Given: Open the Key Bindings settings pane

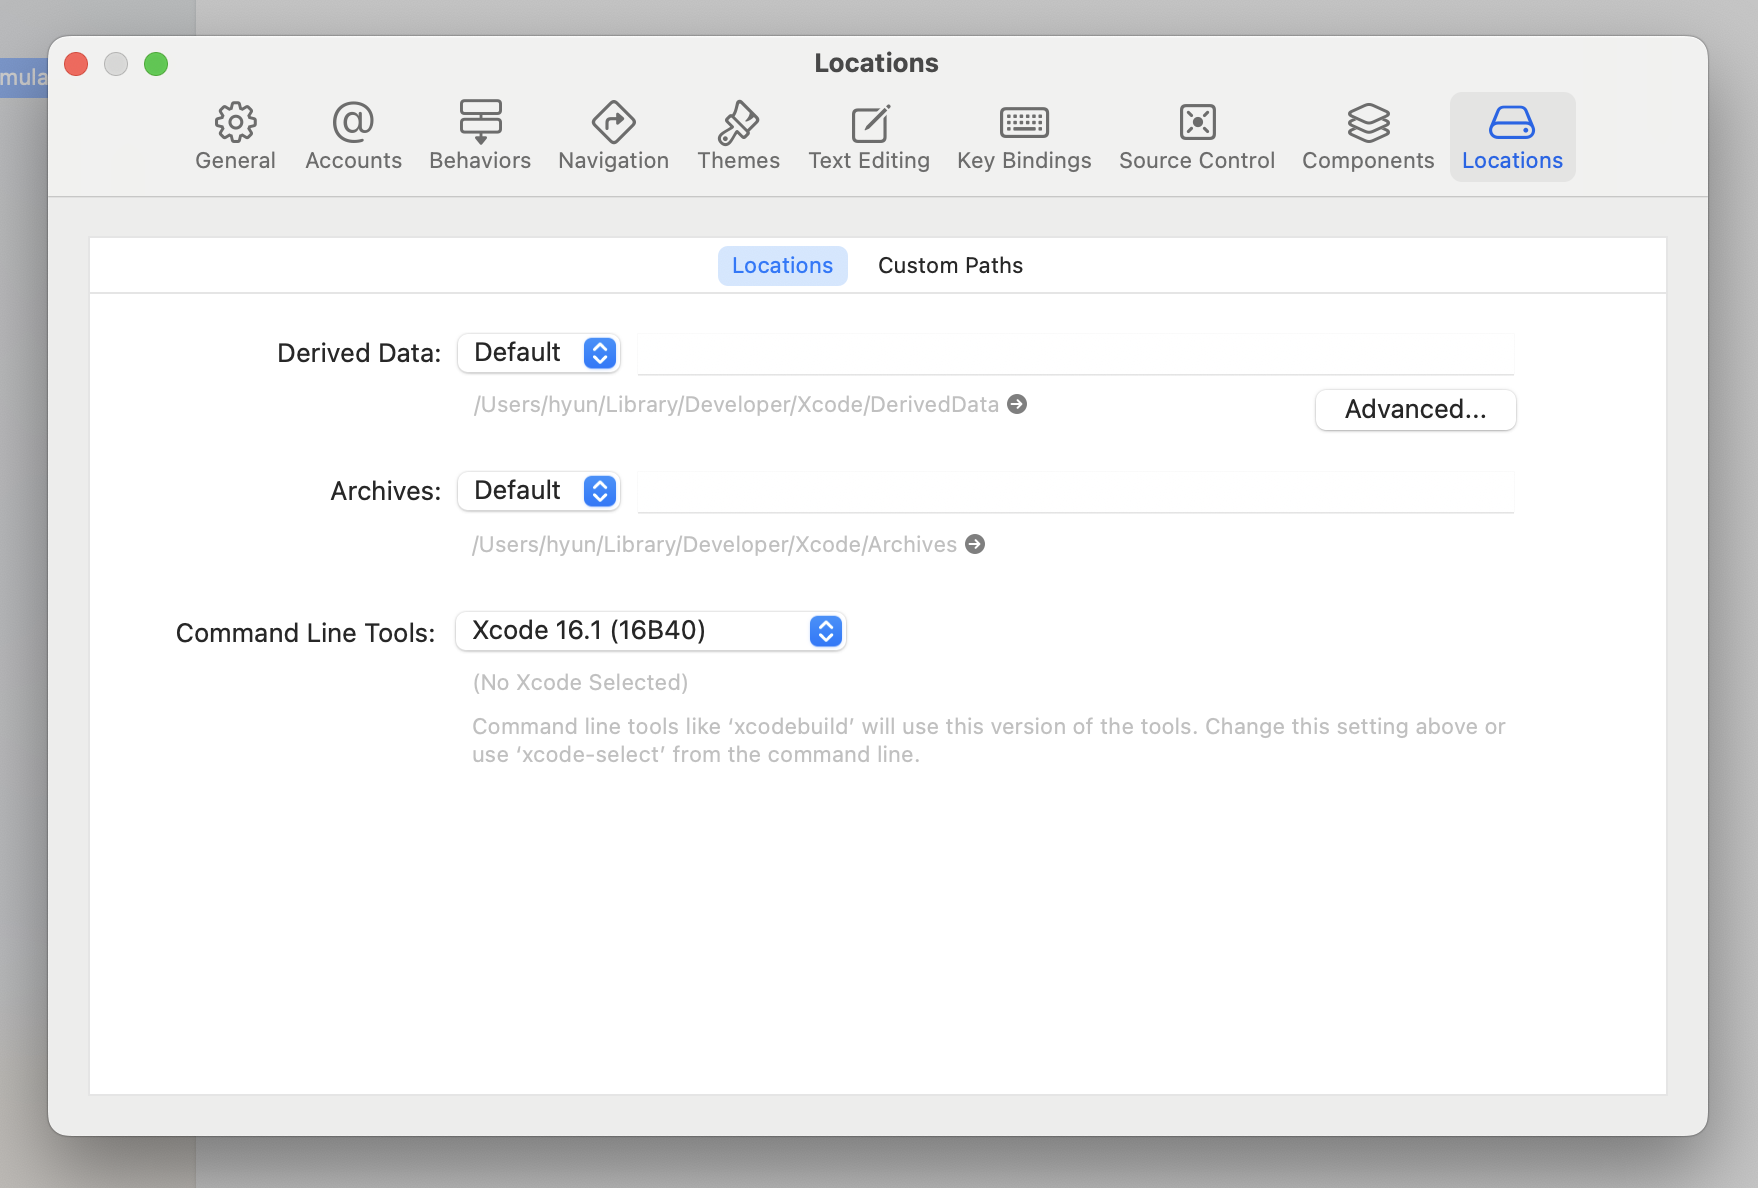Looking at the screenshot, I should click(1024, 137).
